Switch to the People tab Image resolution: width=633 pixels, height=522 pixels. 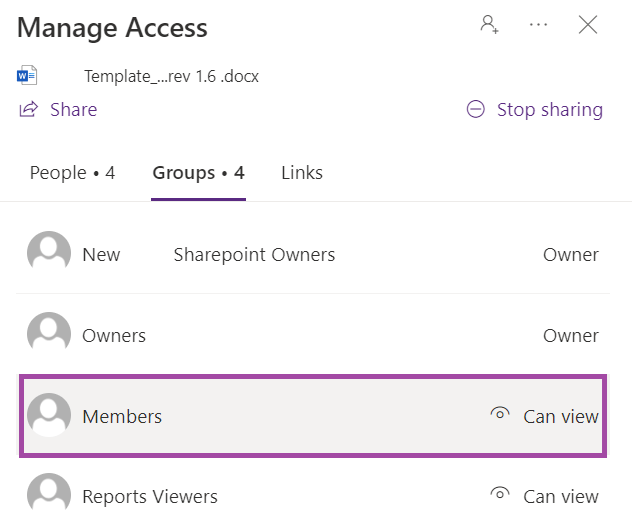coord(73,173)
